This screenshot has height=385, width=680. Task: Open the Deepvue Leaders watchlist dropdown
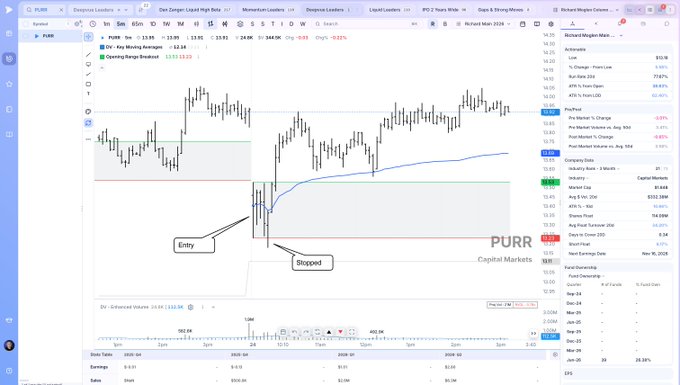click(x=126, y=10)
